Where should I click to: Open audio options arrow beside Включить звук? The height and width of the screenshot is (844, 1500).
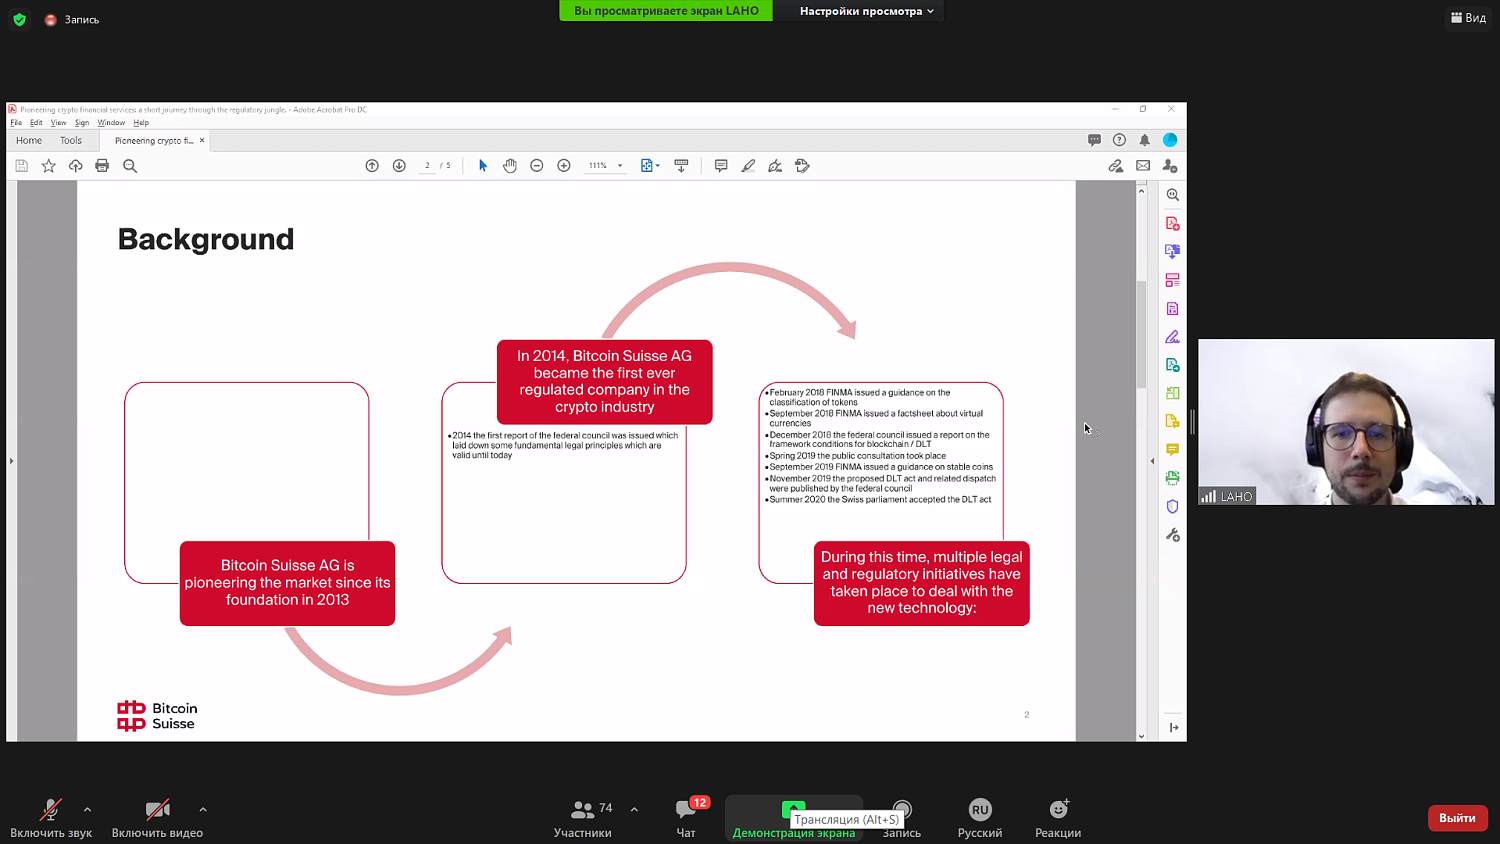(87, 810)
